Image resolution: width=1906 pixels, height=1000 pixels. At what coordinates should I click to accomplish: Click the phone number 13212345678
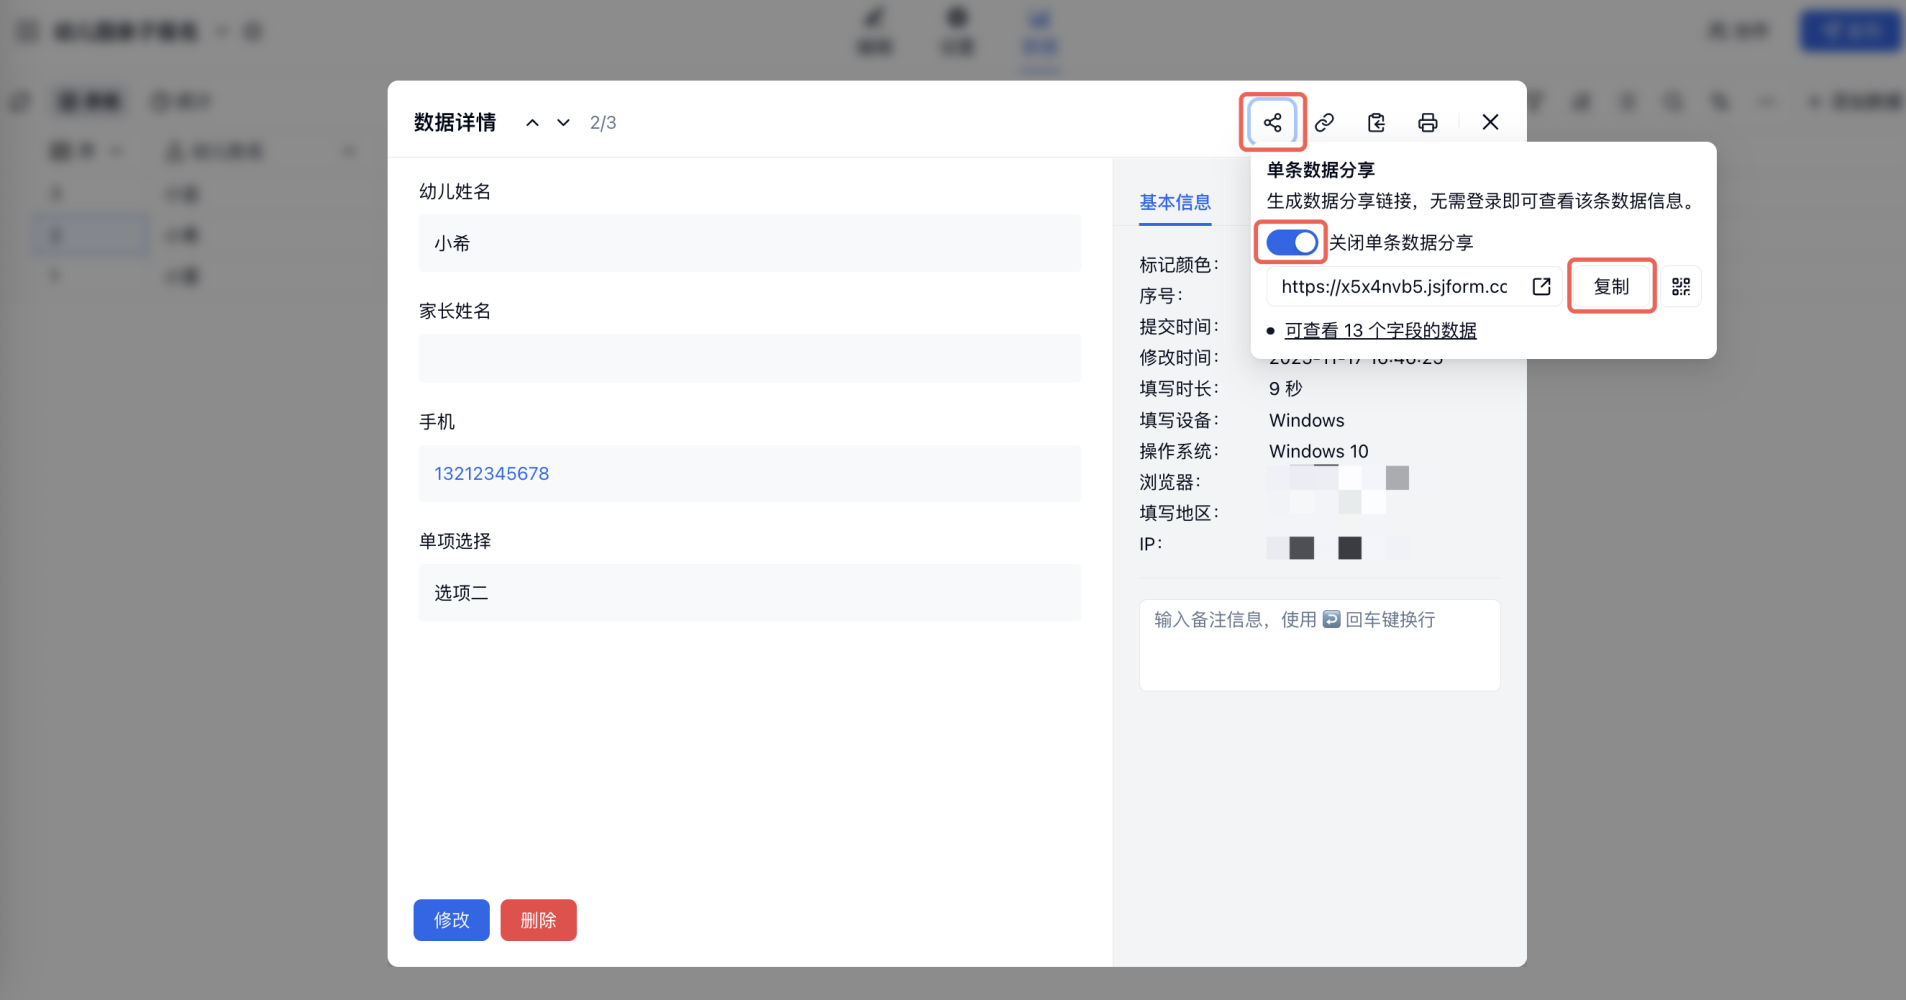point(491,474)
